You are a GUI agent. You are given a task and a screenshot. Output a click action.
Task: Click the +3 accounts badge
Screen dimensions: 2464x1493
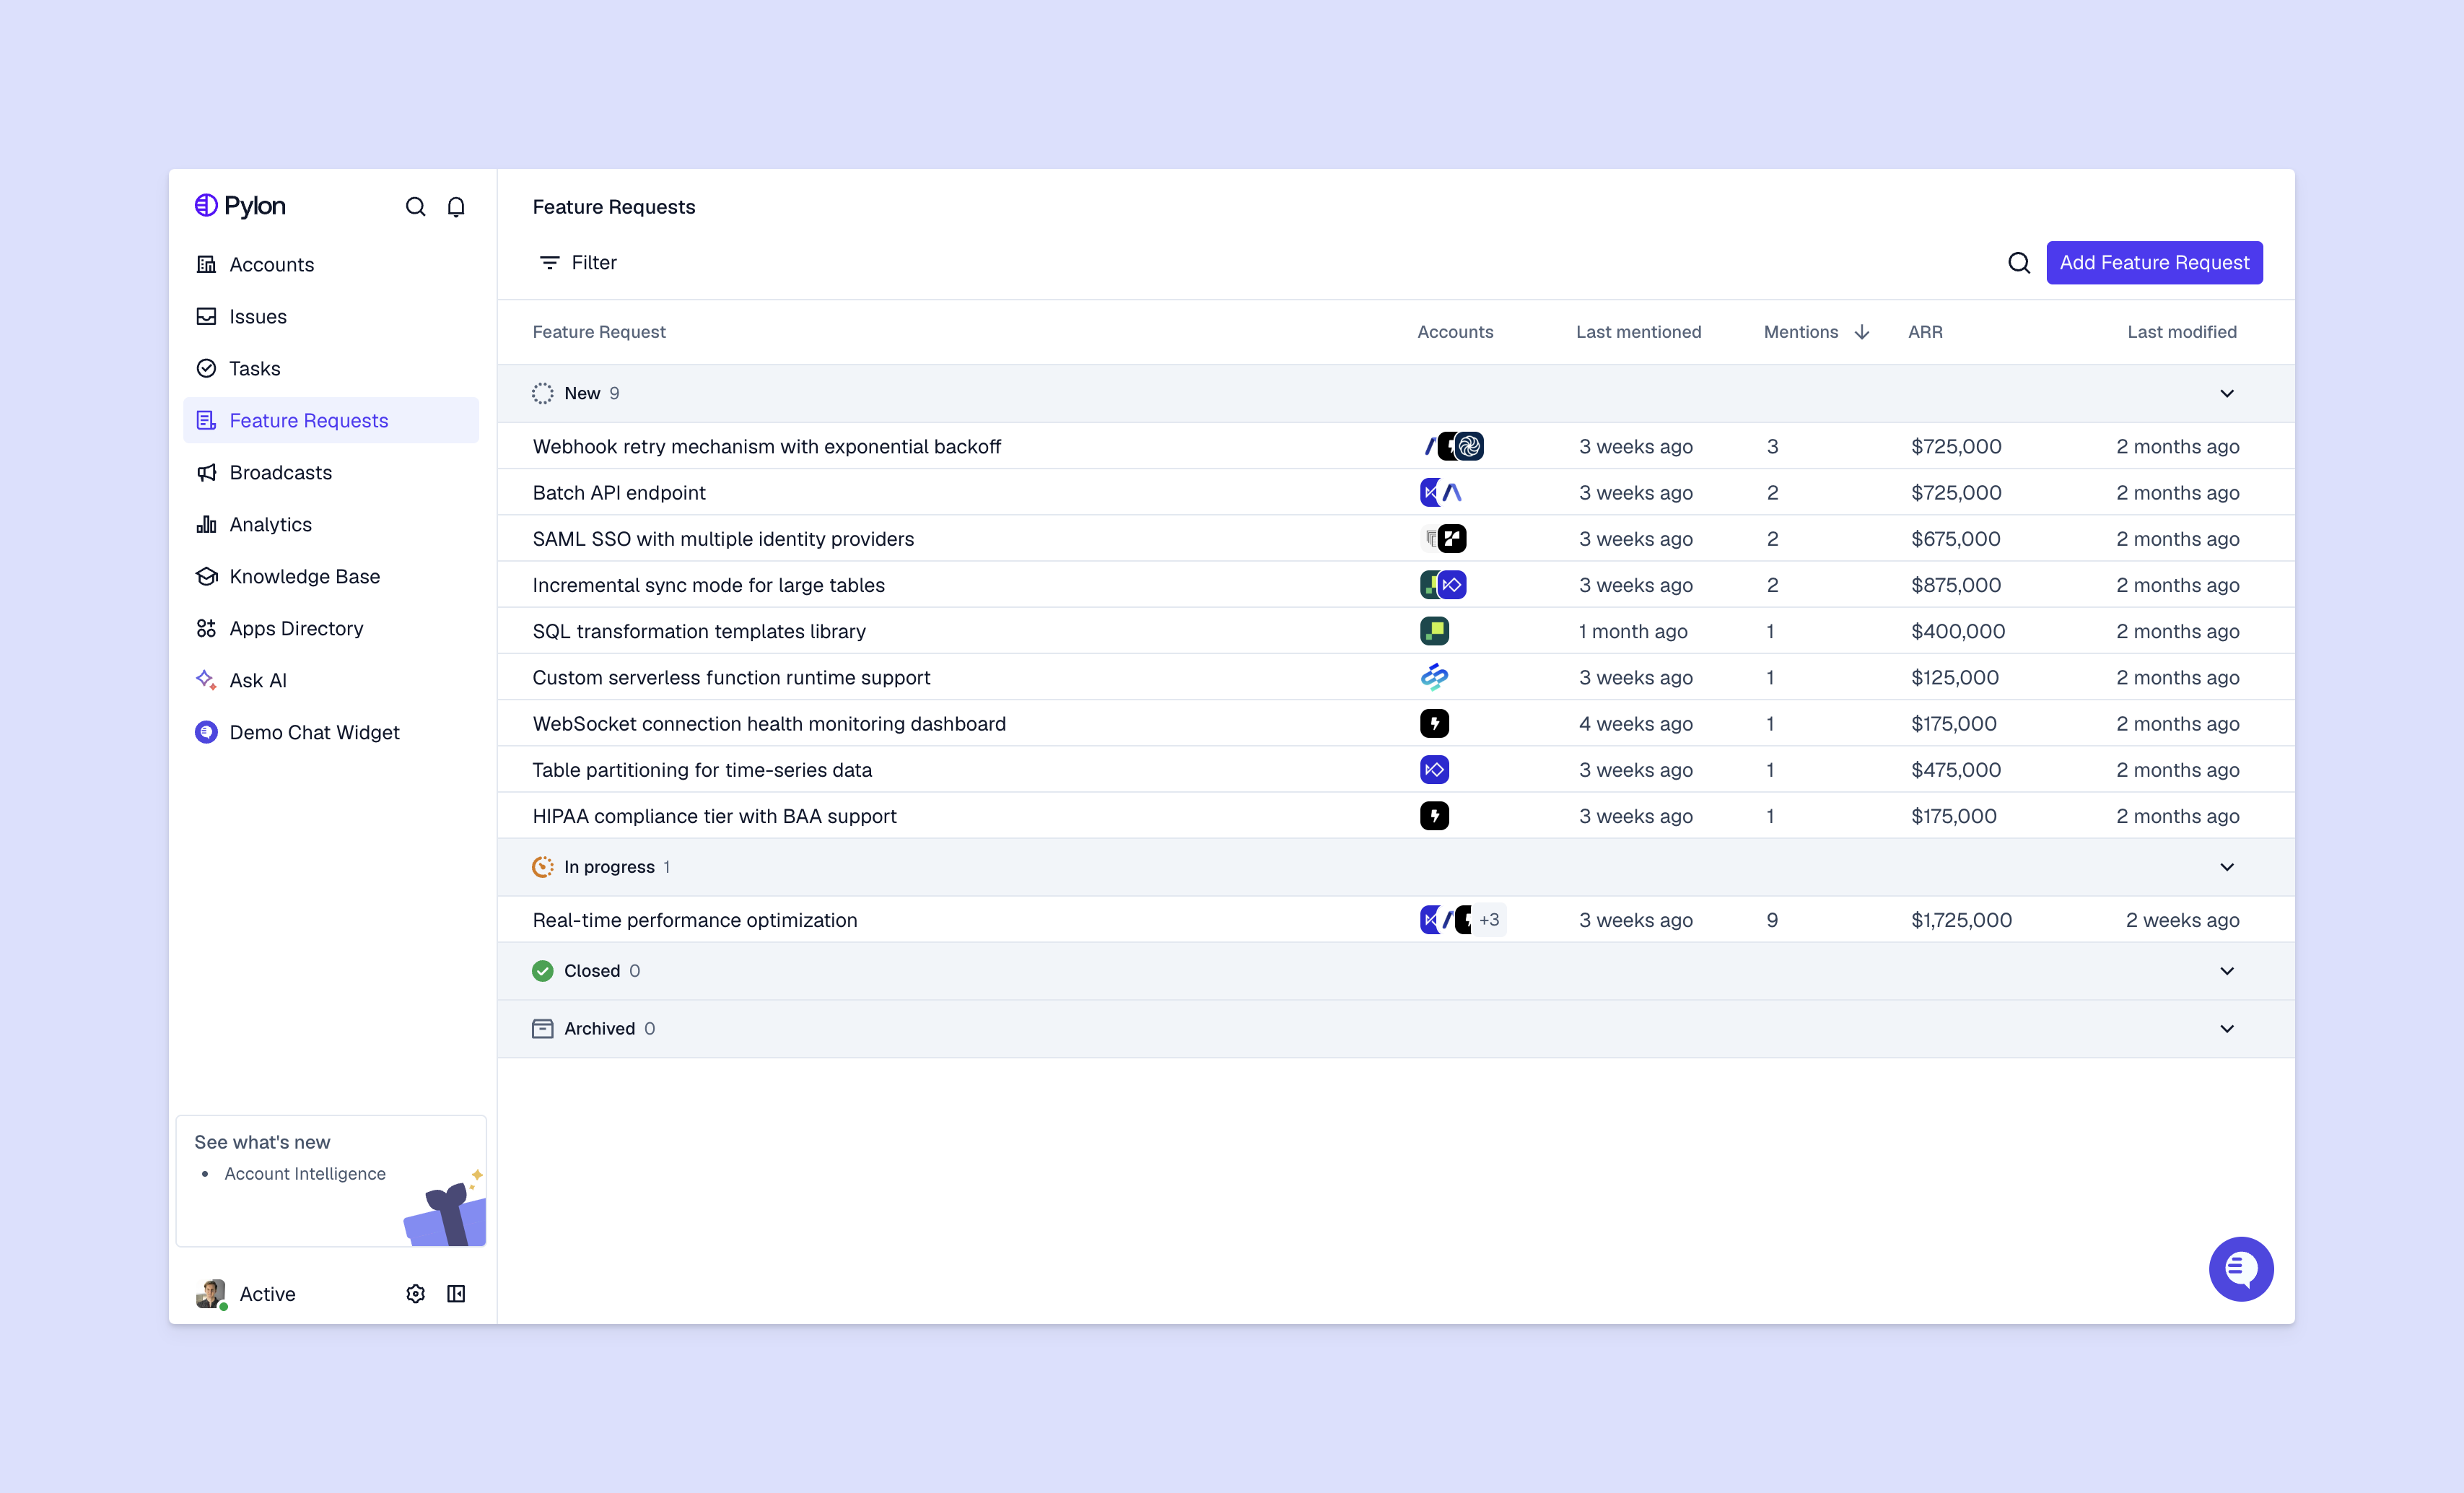pos(1489,920)
